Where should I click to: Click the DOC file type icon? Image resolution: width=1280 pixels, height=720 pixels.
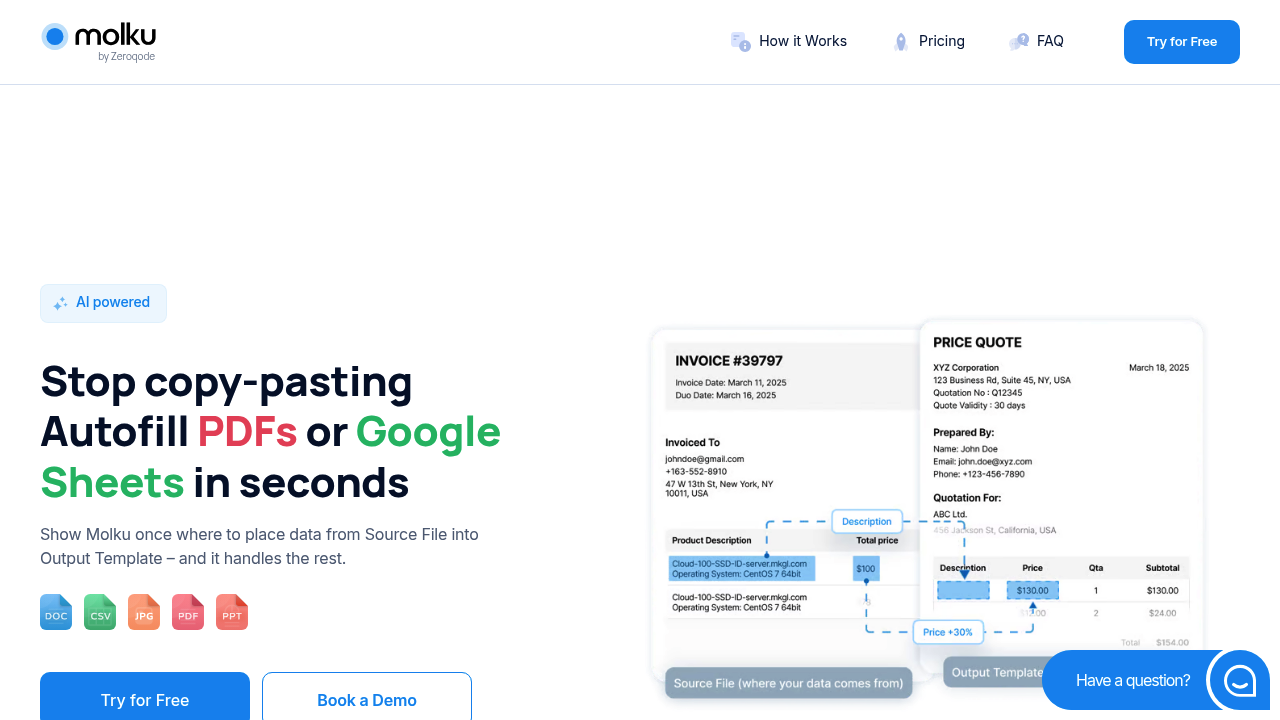[56, 612]
